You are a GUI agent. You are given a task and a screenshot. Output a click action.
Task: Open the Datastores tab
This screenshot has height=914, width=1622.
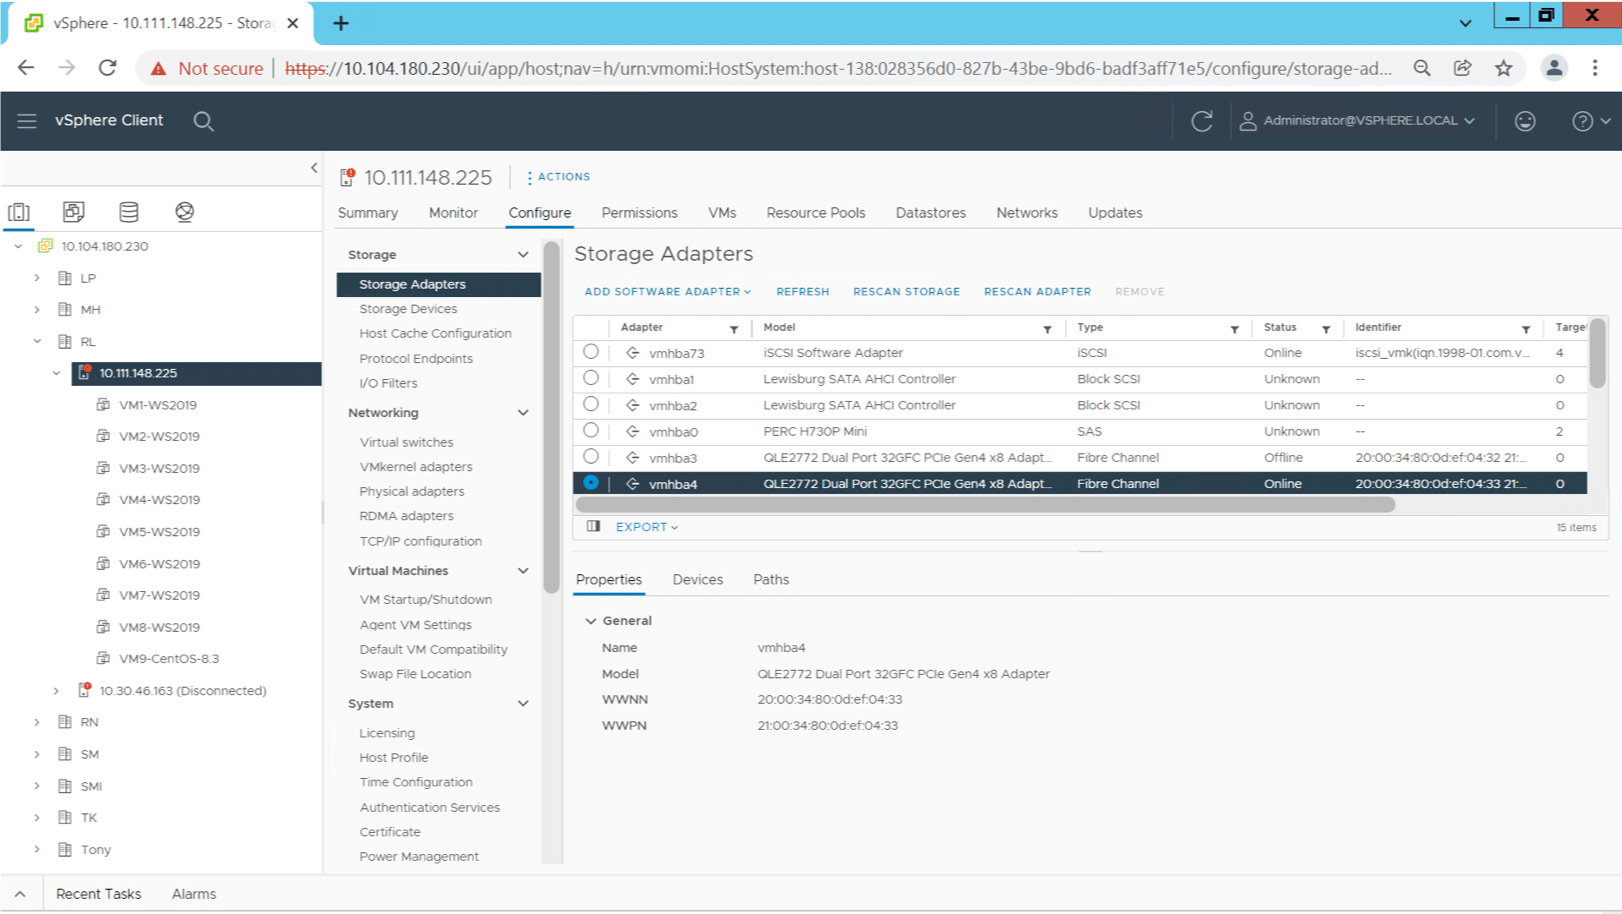[x=931, y=213]
